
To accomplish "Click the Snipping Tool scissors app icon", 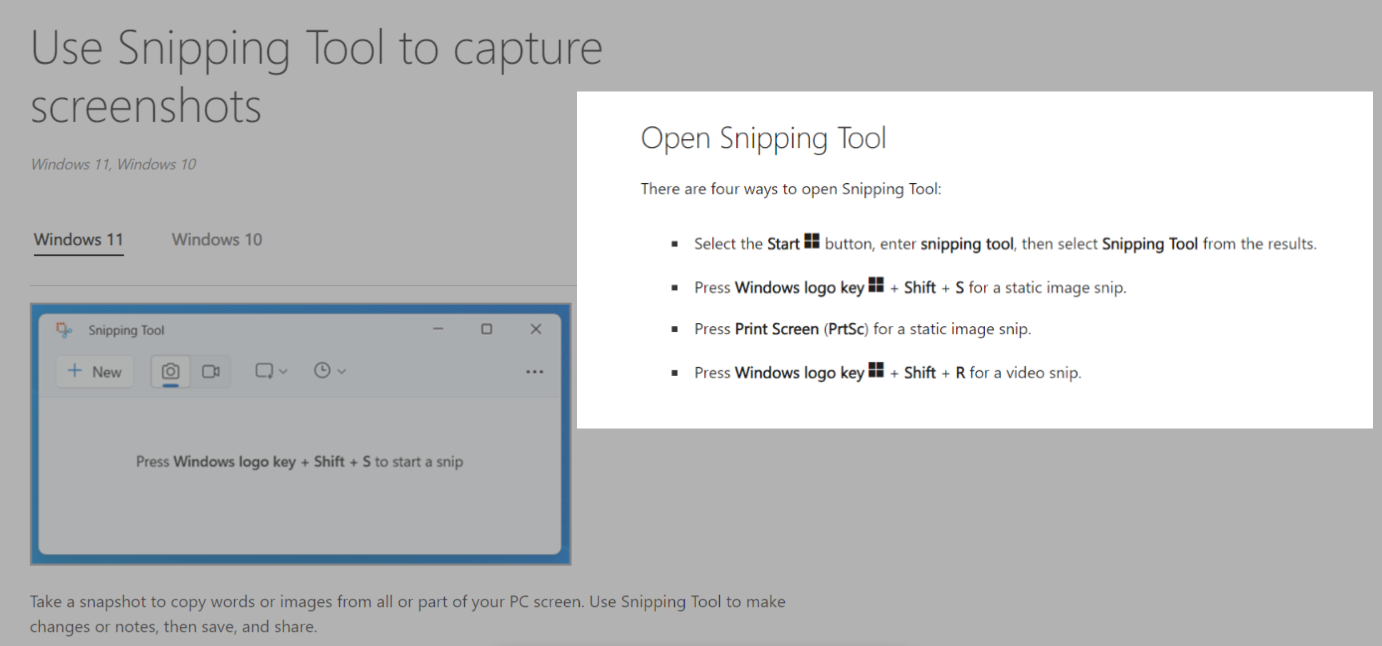I will 65,330.
